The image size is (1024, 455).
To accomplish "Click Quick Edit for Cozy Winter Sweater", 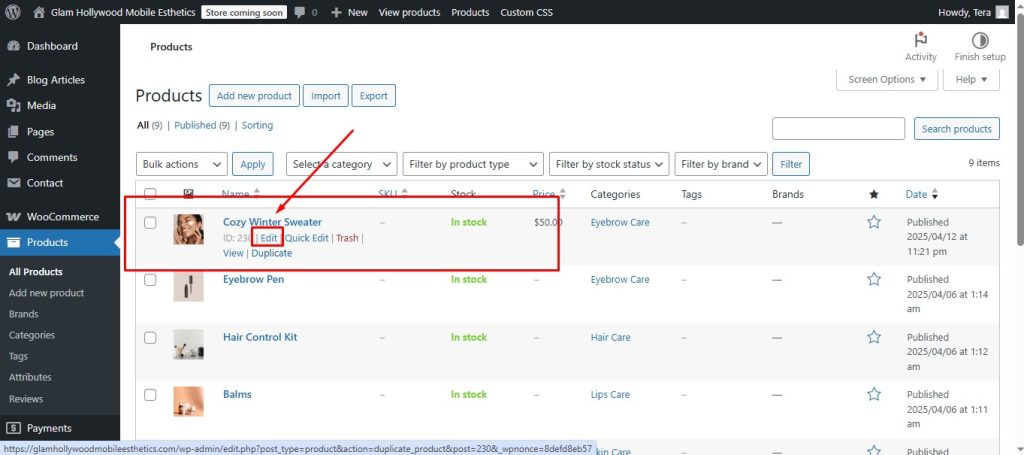I will pyautogui.click(x=306, y=238).
